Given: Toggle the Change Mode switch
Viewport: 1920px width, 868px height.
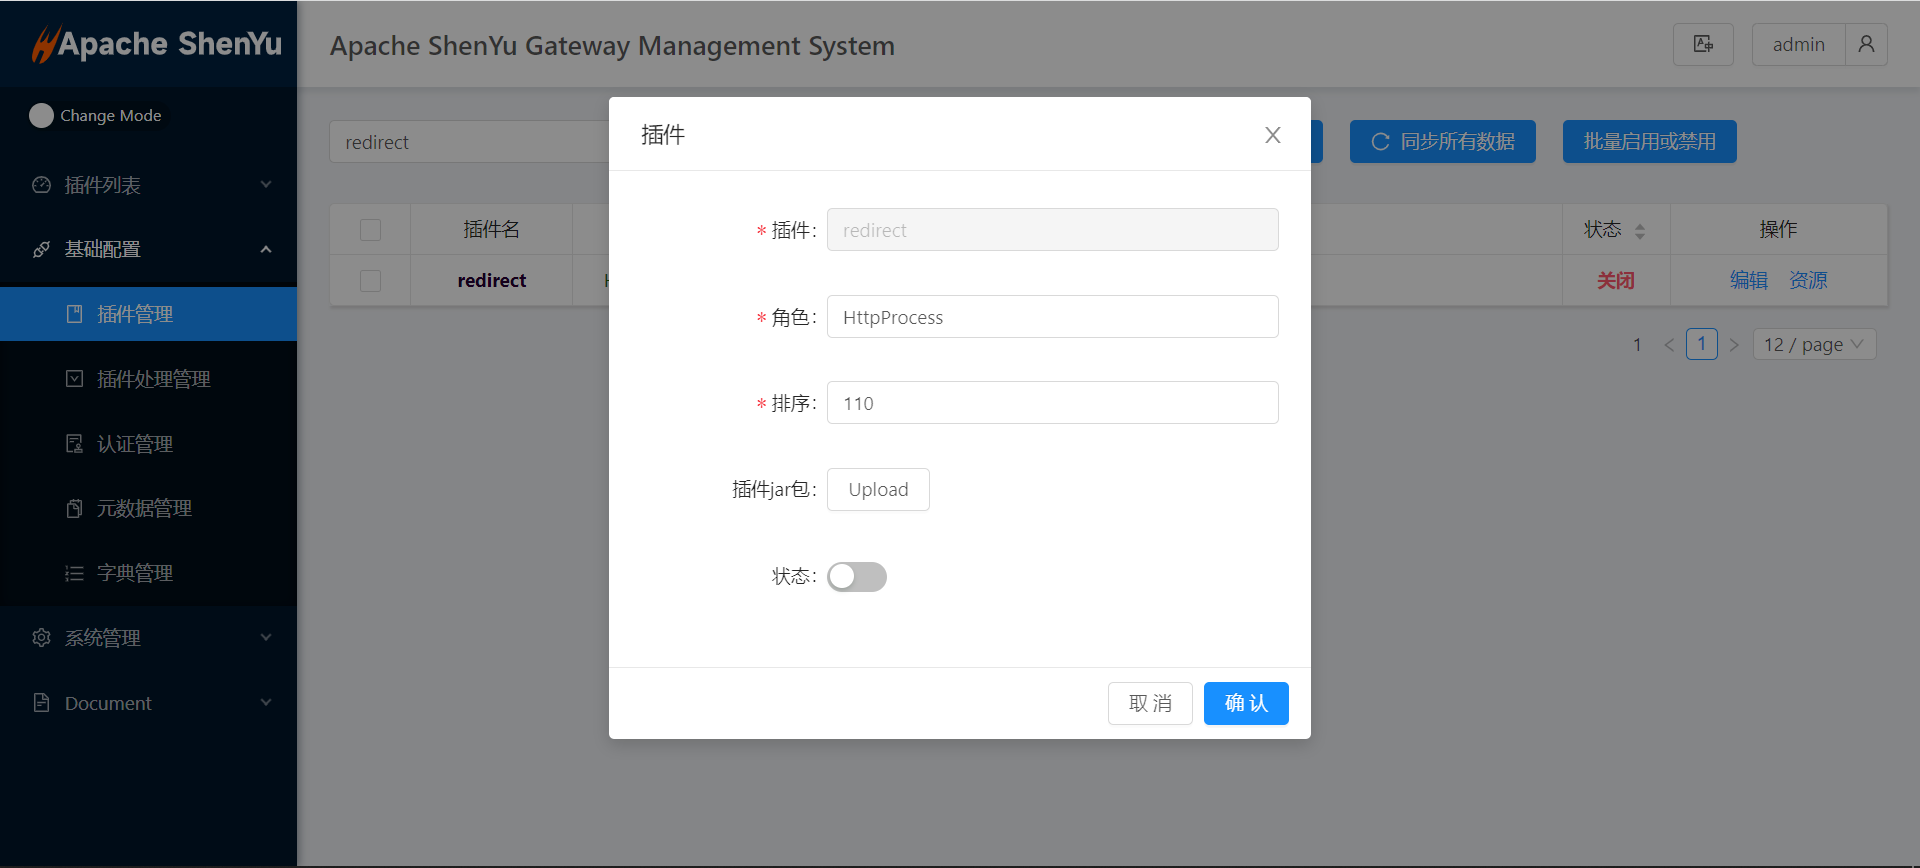Looking at the screenshot, I should (42, 116).
